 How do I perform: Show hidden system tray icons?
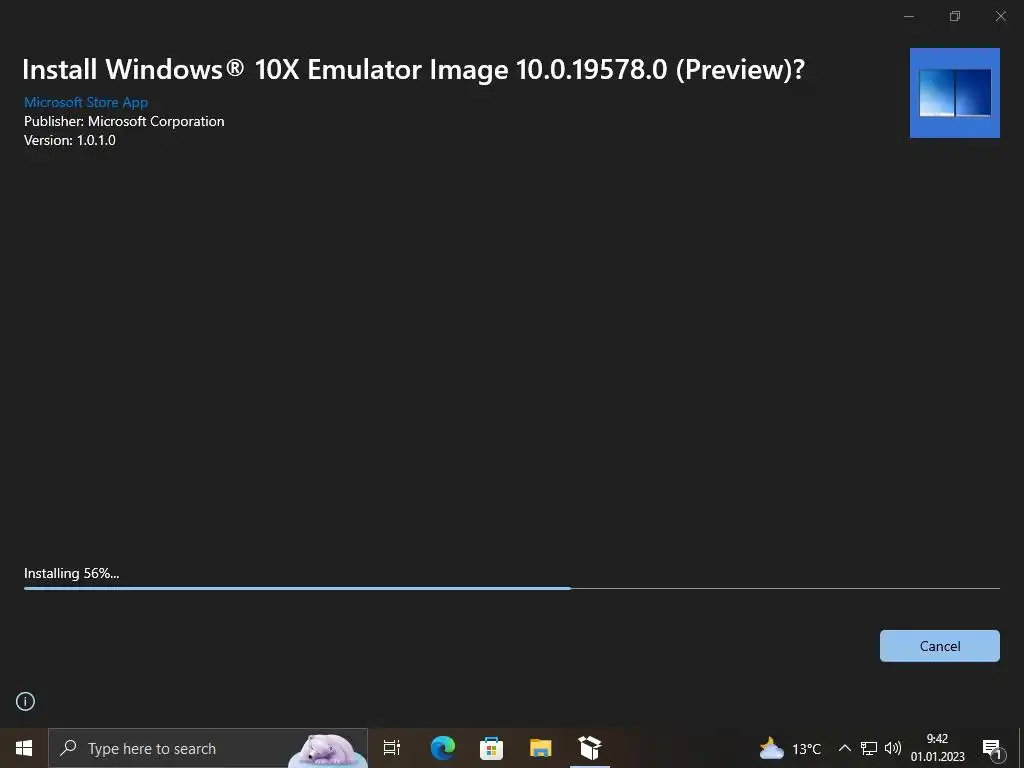844,748
